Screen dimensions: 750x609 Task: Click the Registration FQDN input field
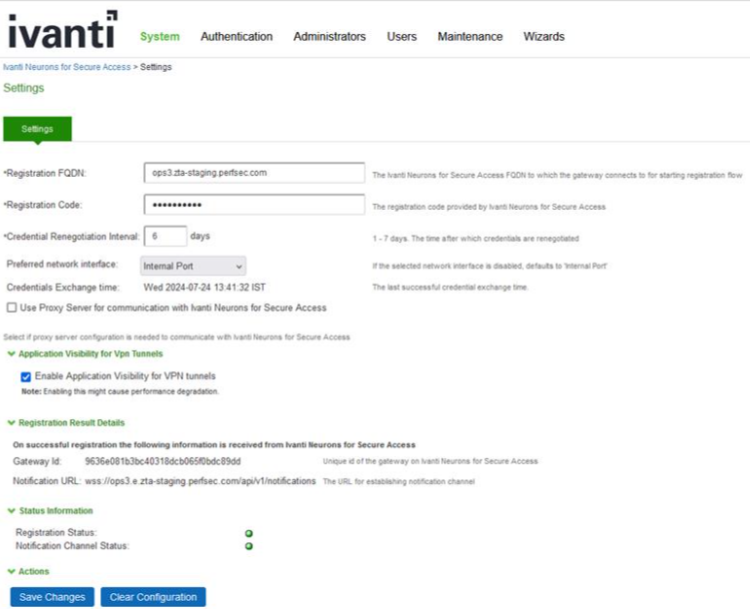254,173
